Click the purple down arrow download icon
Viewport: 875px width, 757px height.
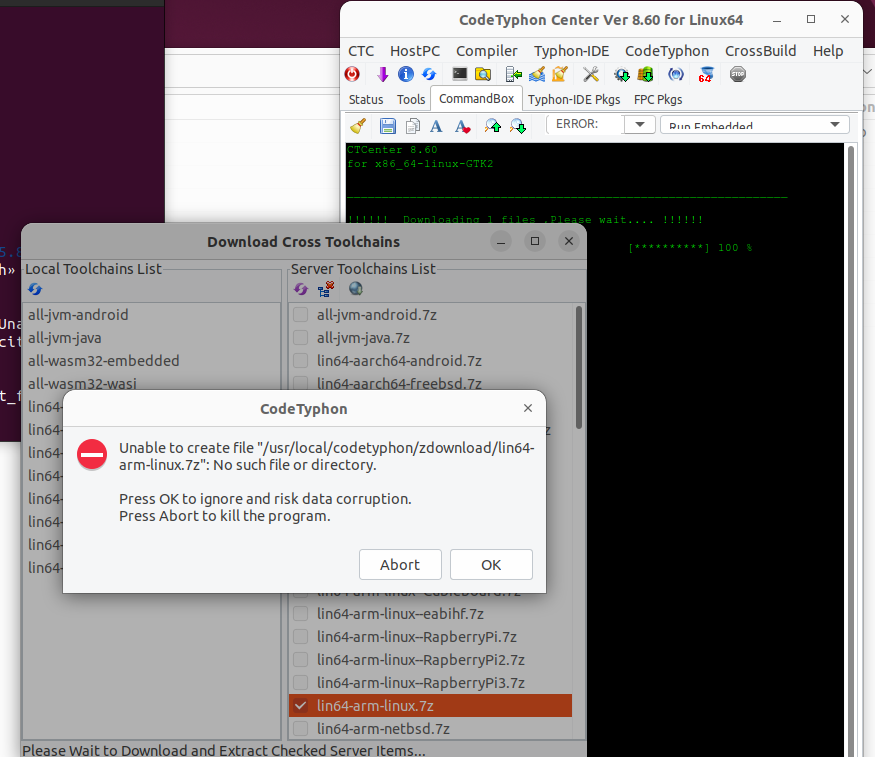click(382, 74)
